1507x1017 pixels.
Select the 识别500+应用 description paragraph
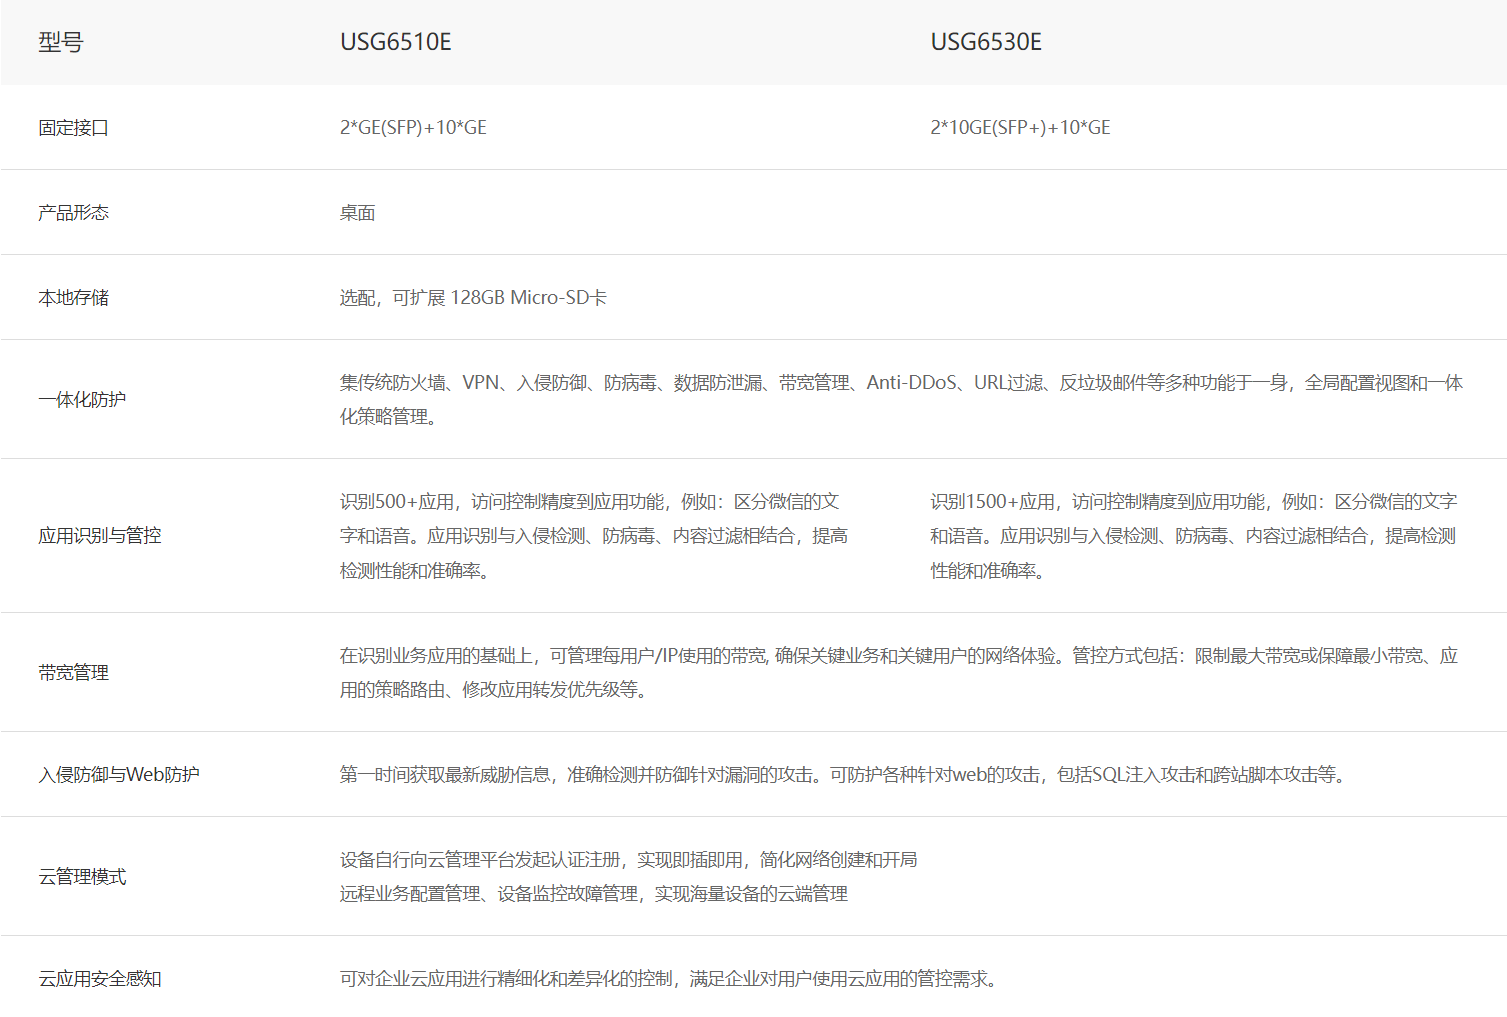(x=594, y=536)
